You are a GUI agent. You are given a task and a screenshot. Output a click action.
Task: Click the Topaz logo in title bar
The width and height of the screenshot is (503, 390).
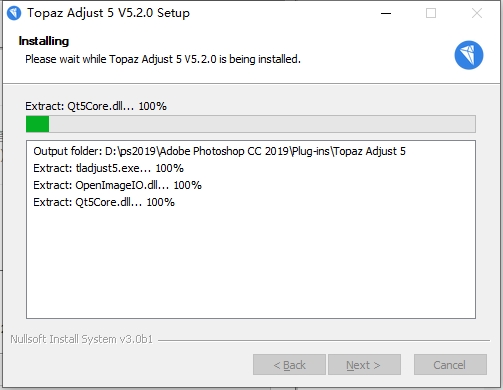click(14, 13)
